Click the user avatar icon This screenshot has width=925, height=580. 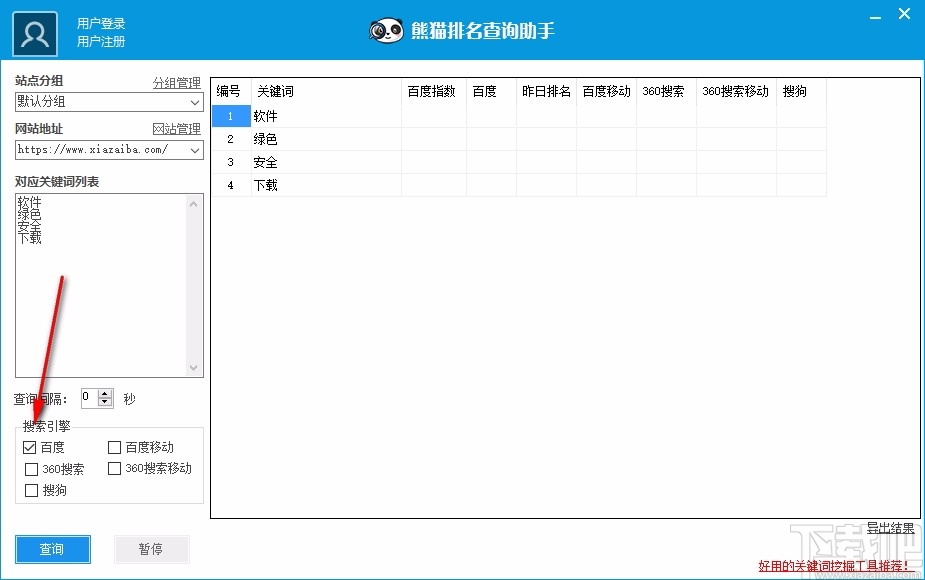33,33
